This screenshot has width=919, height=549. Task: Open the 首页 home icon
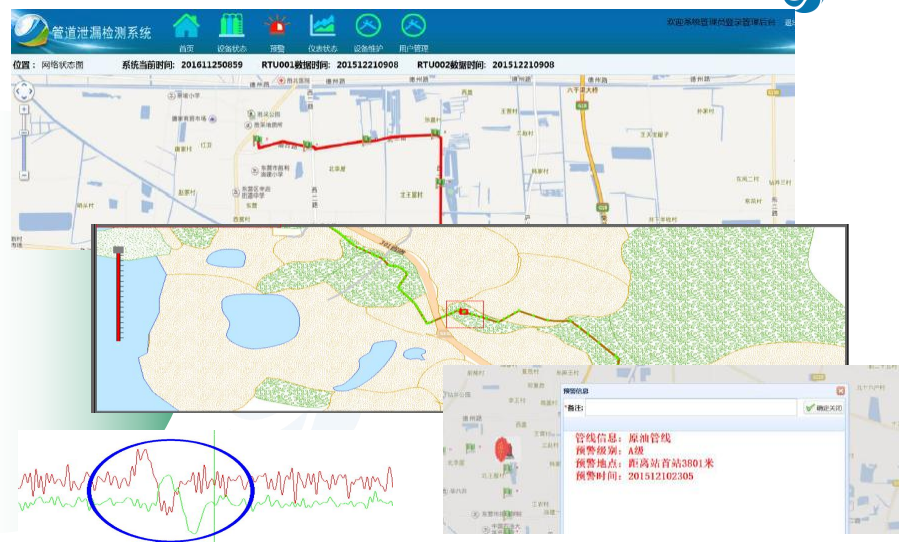186,26
